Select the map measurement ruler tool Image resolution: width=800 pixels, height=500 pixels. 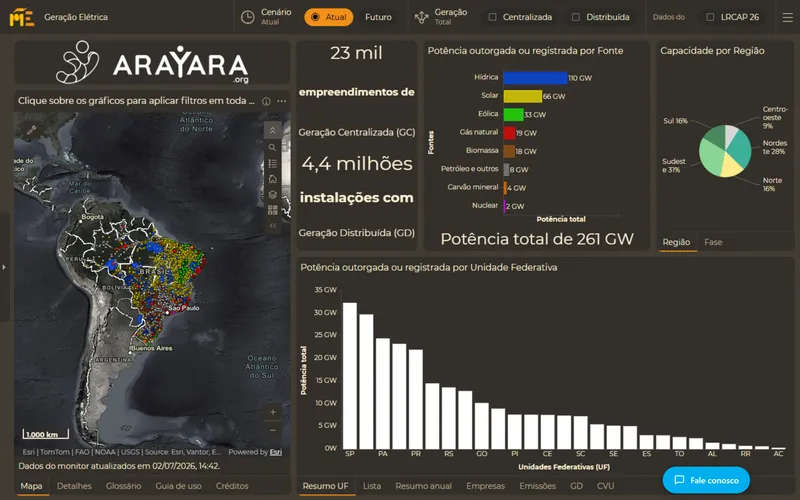(32, 130)
